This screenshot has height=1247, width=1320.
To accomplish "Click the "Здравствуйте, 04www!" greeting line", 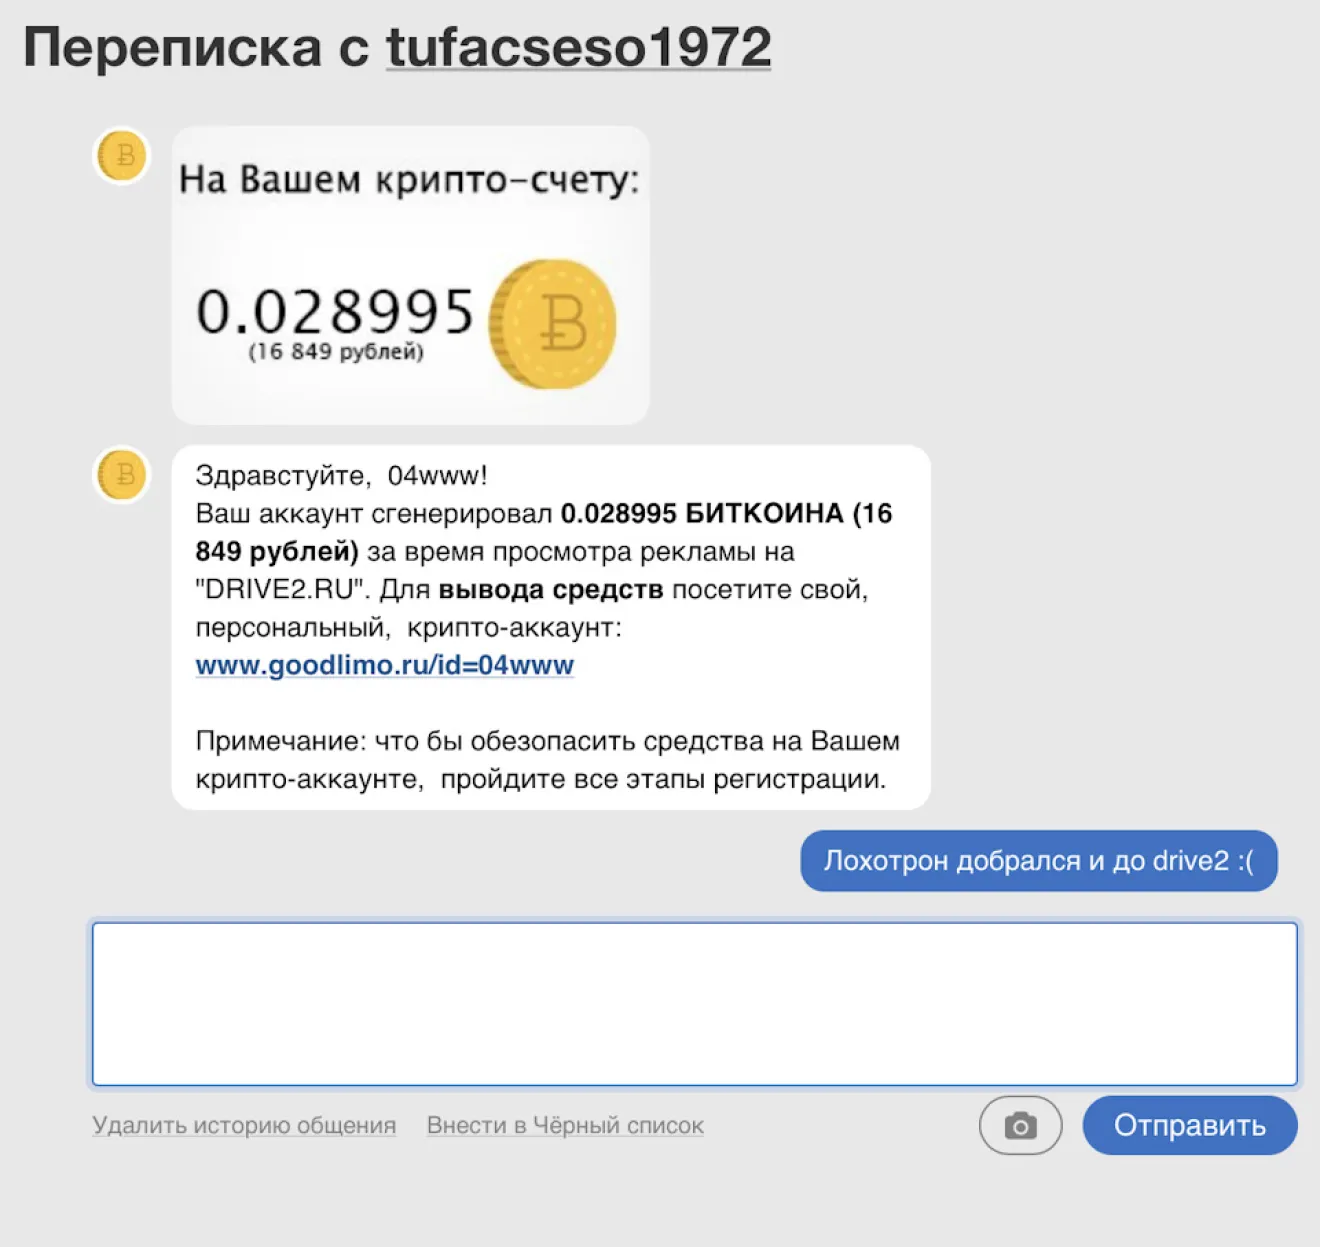I will 341,476.
